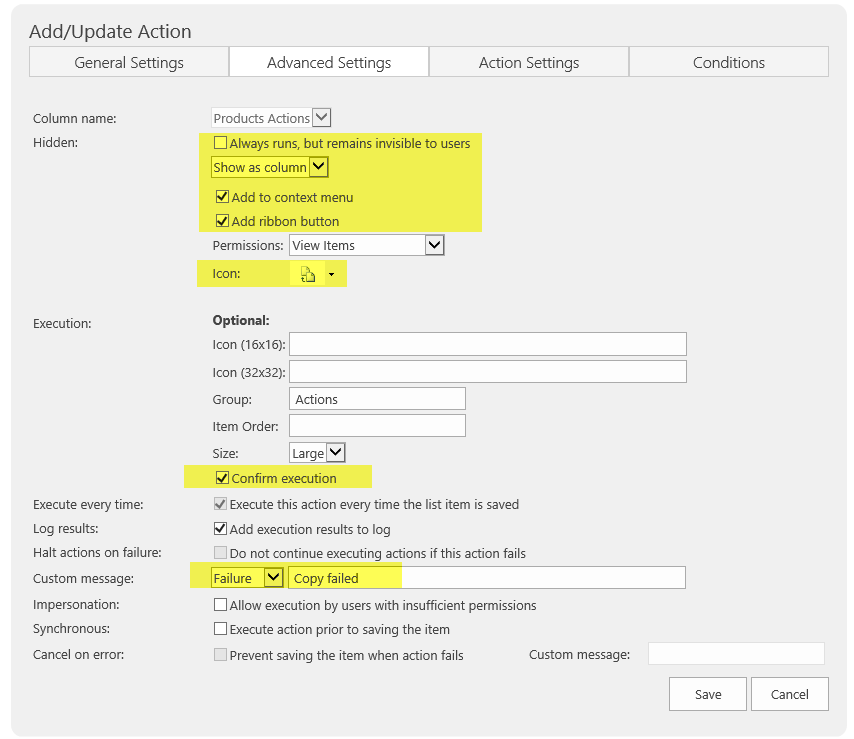Enable 'Always runs, but remains invisible to users'
Image resolution: width=854 pixels, height=739 pixels.
[x=220, y=143]
